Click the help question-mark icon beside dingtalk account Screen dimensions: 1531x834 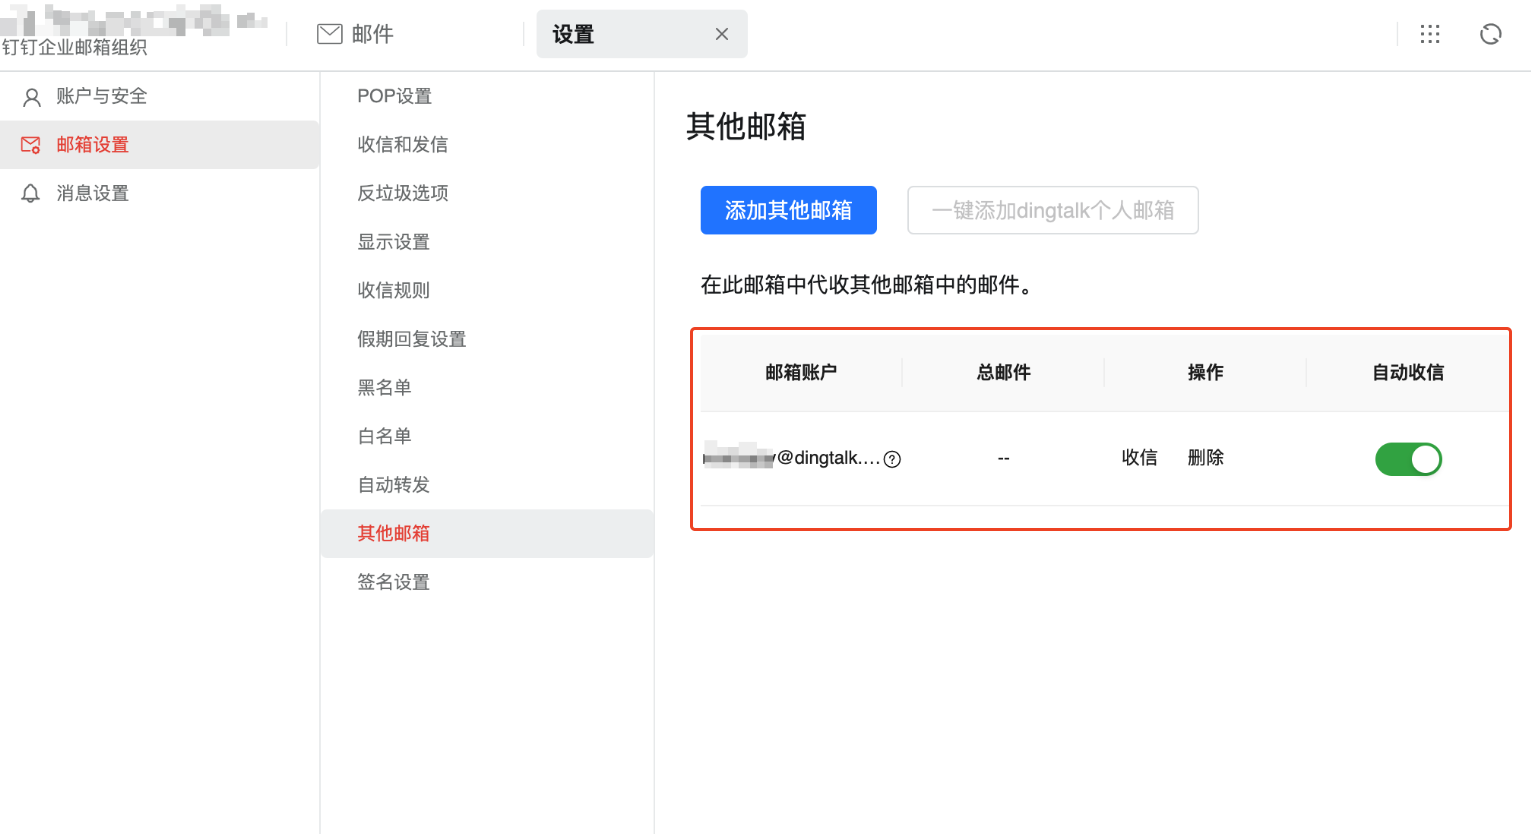pyautogui.click(x=893, y=459)
